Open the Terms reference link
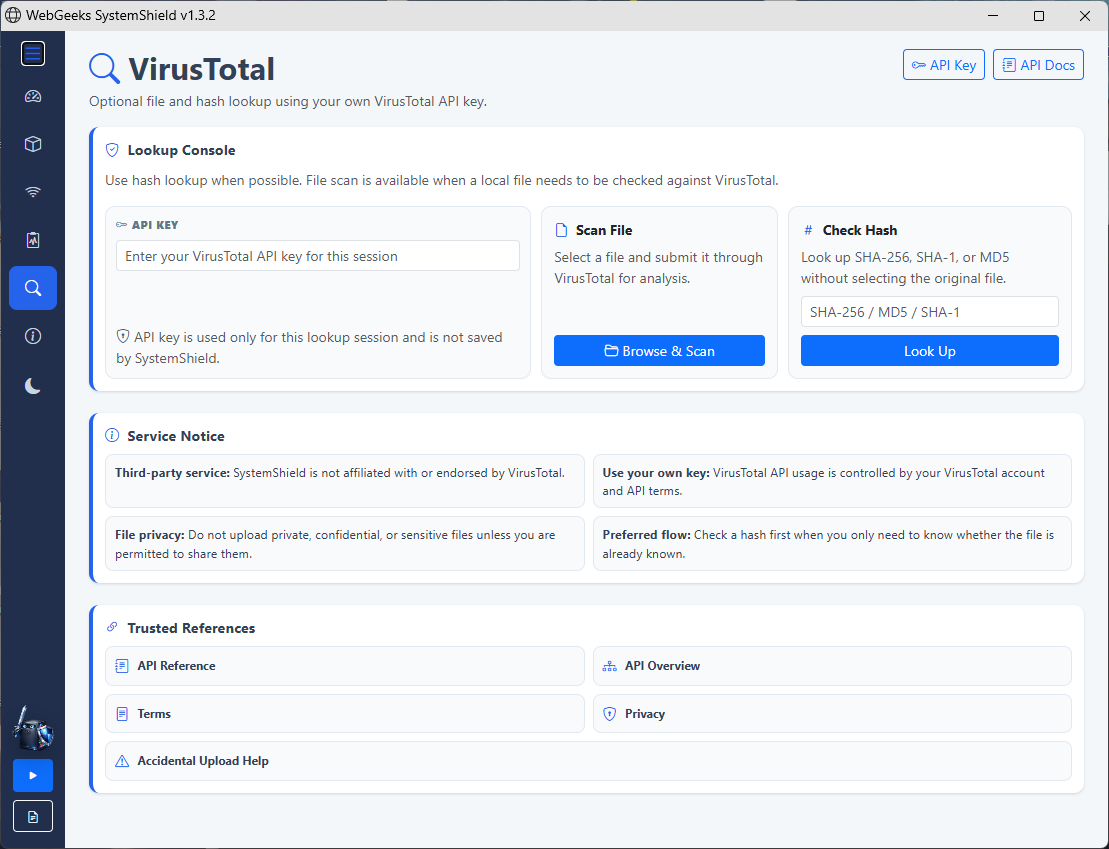 pyautogui.click(x=344, y=714)
